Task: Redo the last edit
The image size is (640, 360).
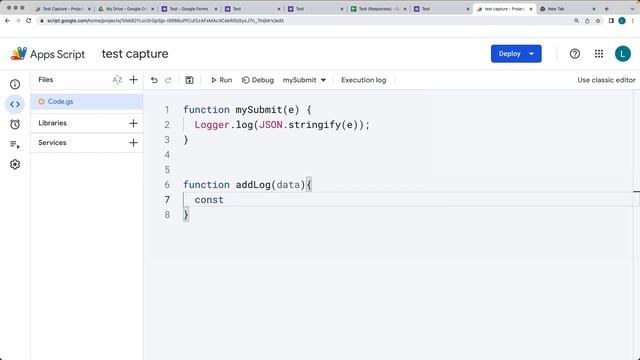Action: pos(168,80)
